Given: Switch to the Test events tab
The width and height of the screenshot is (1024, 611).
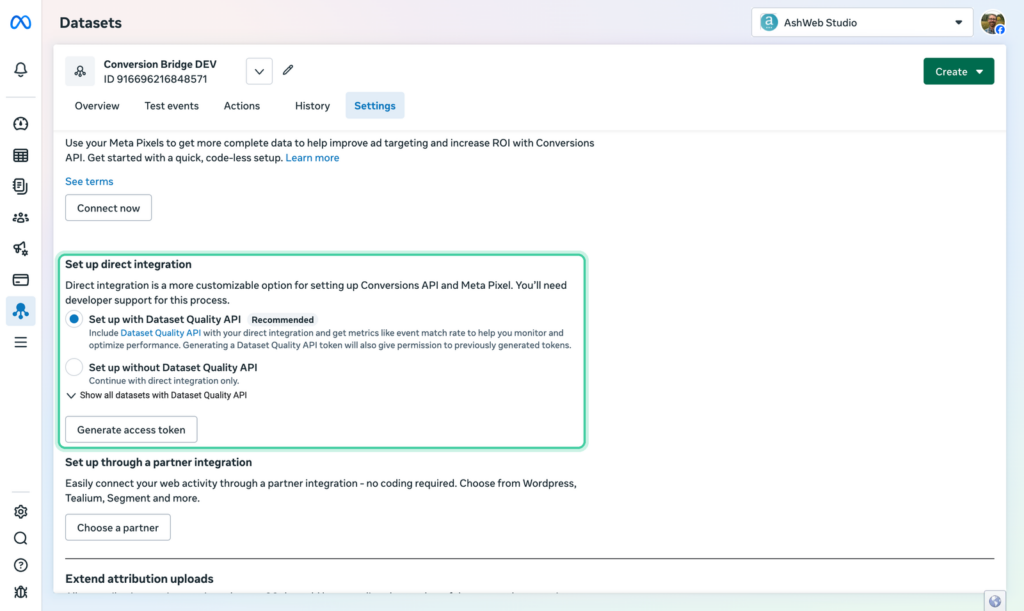Looking at the screenshot, I should [x=172, y=106].
